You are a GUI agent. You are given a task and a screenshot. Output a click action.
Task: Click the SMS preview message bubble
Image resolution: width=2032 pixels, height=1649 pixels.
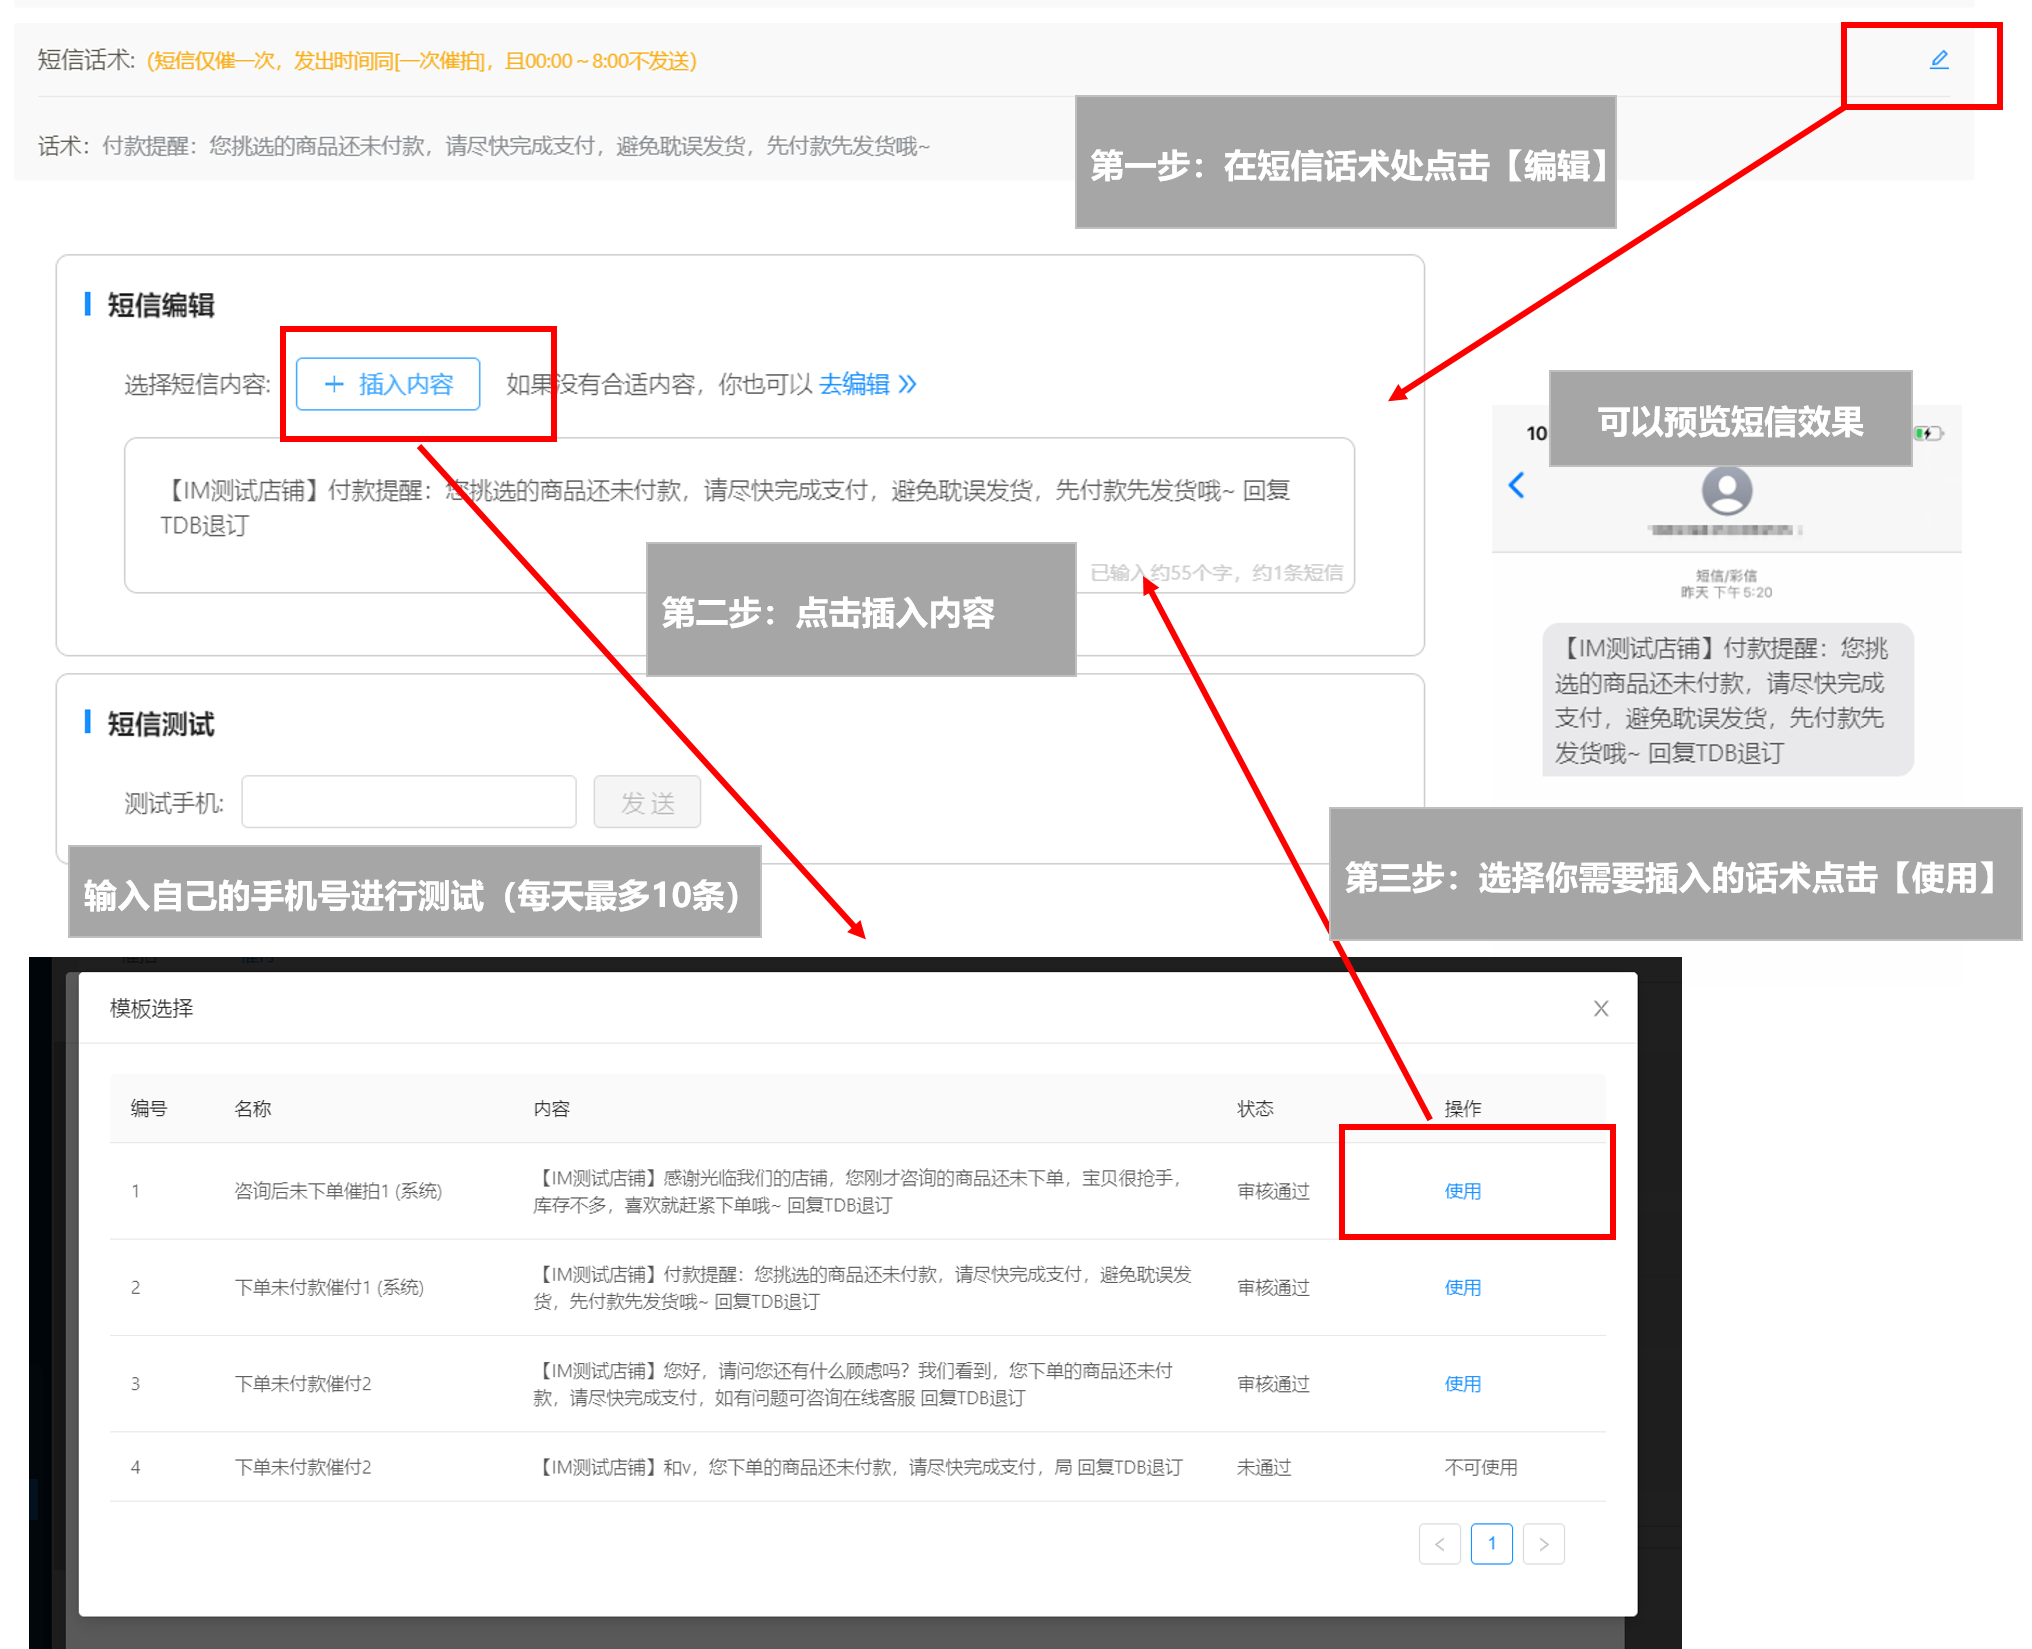tap(1727, 699)
